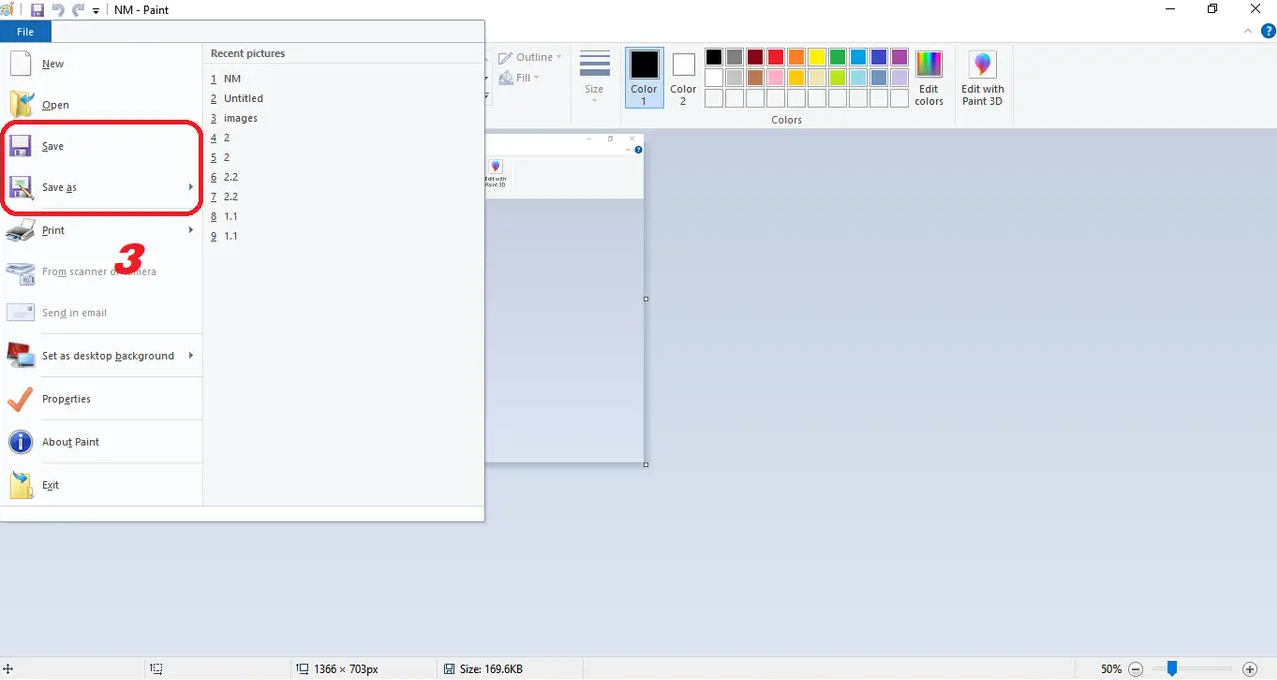Pick the brown color swatch
The height and width of the screenshot is (680, 1277).
pyautogui.click(x=755, y=77)
